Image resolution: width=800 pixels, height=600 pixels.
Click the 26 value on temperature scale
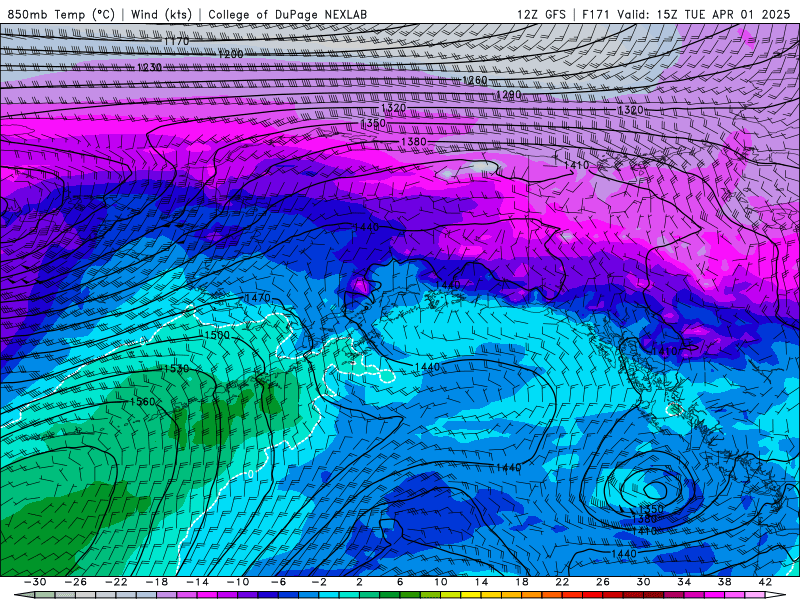(x=603, y=582)
